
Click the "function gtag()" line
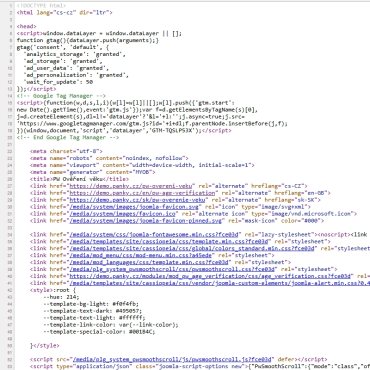pyautogui.click(x=88, y=40)
